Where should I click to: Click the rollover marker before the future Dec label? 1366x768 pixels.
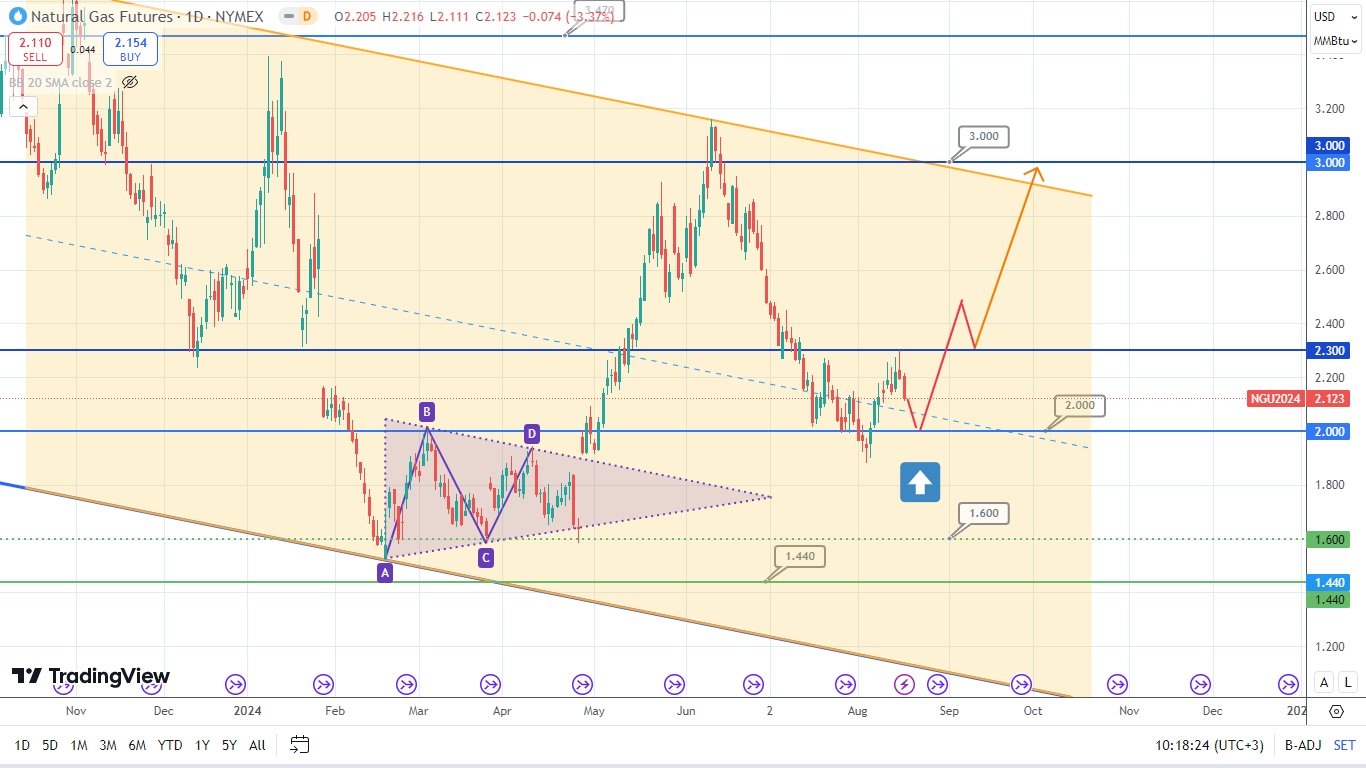[1199, 684]
